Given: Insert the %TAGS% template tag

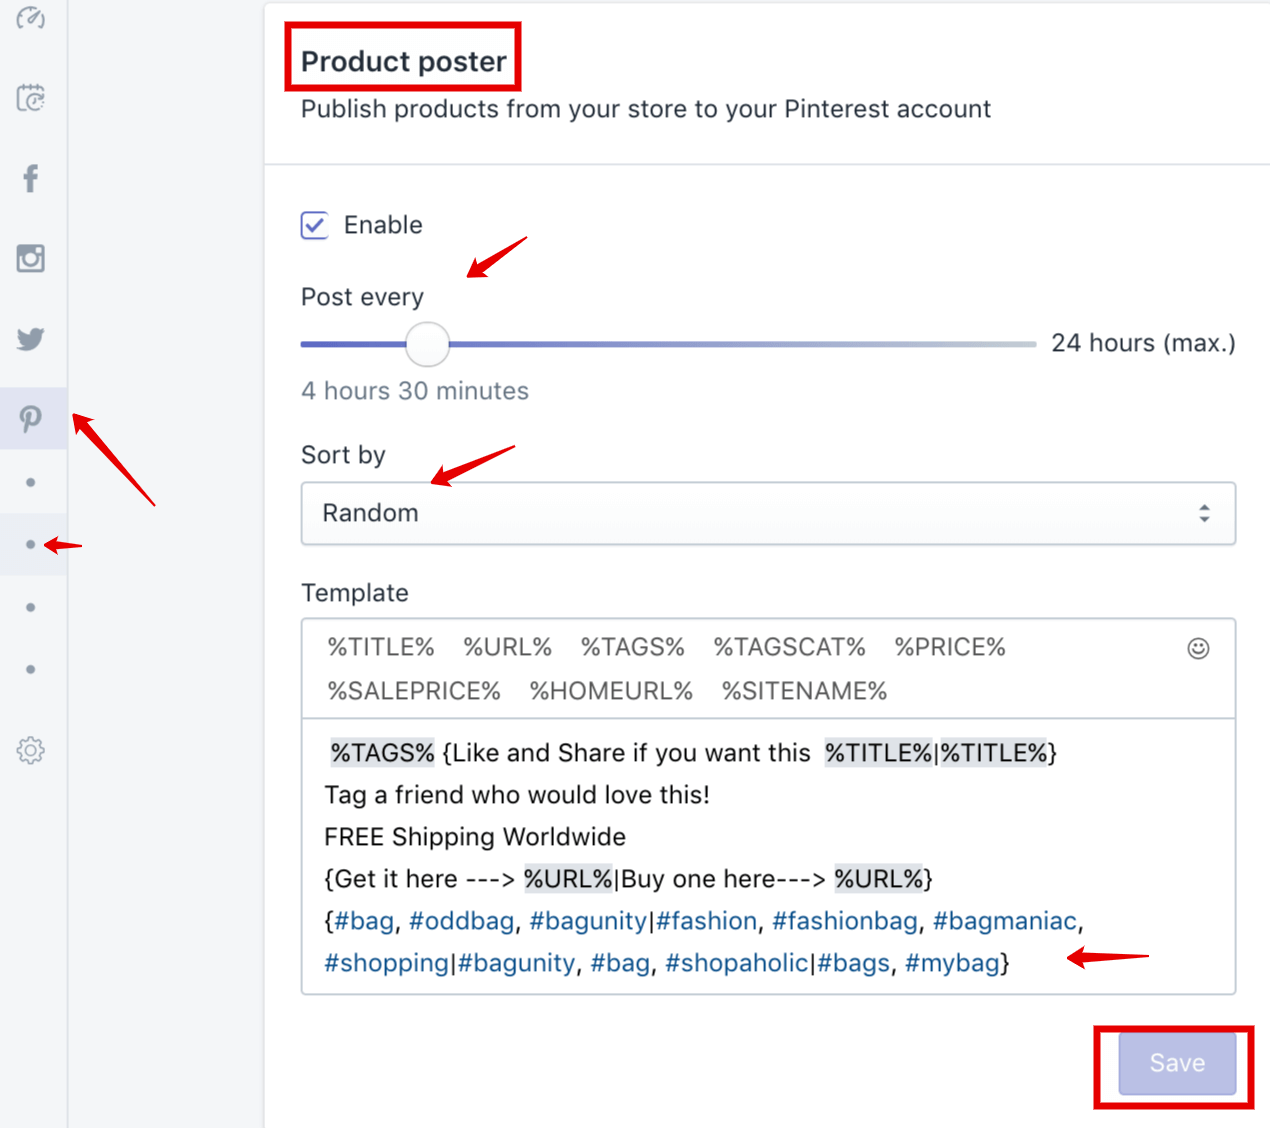Looking at the screenshot, I should (x=633, y=647).
